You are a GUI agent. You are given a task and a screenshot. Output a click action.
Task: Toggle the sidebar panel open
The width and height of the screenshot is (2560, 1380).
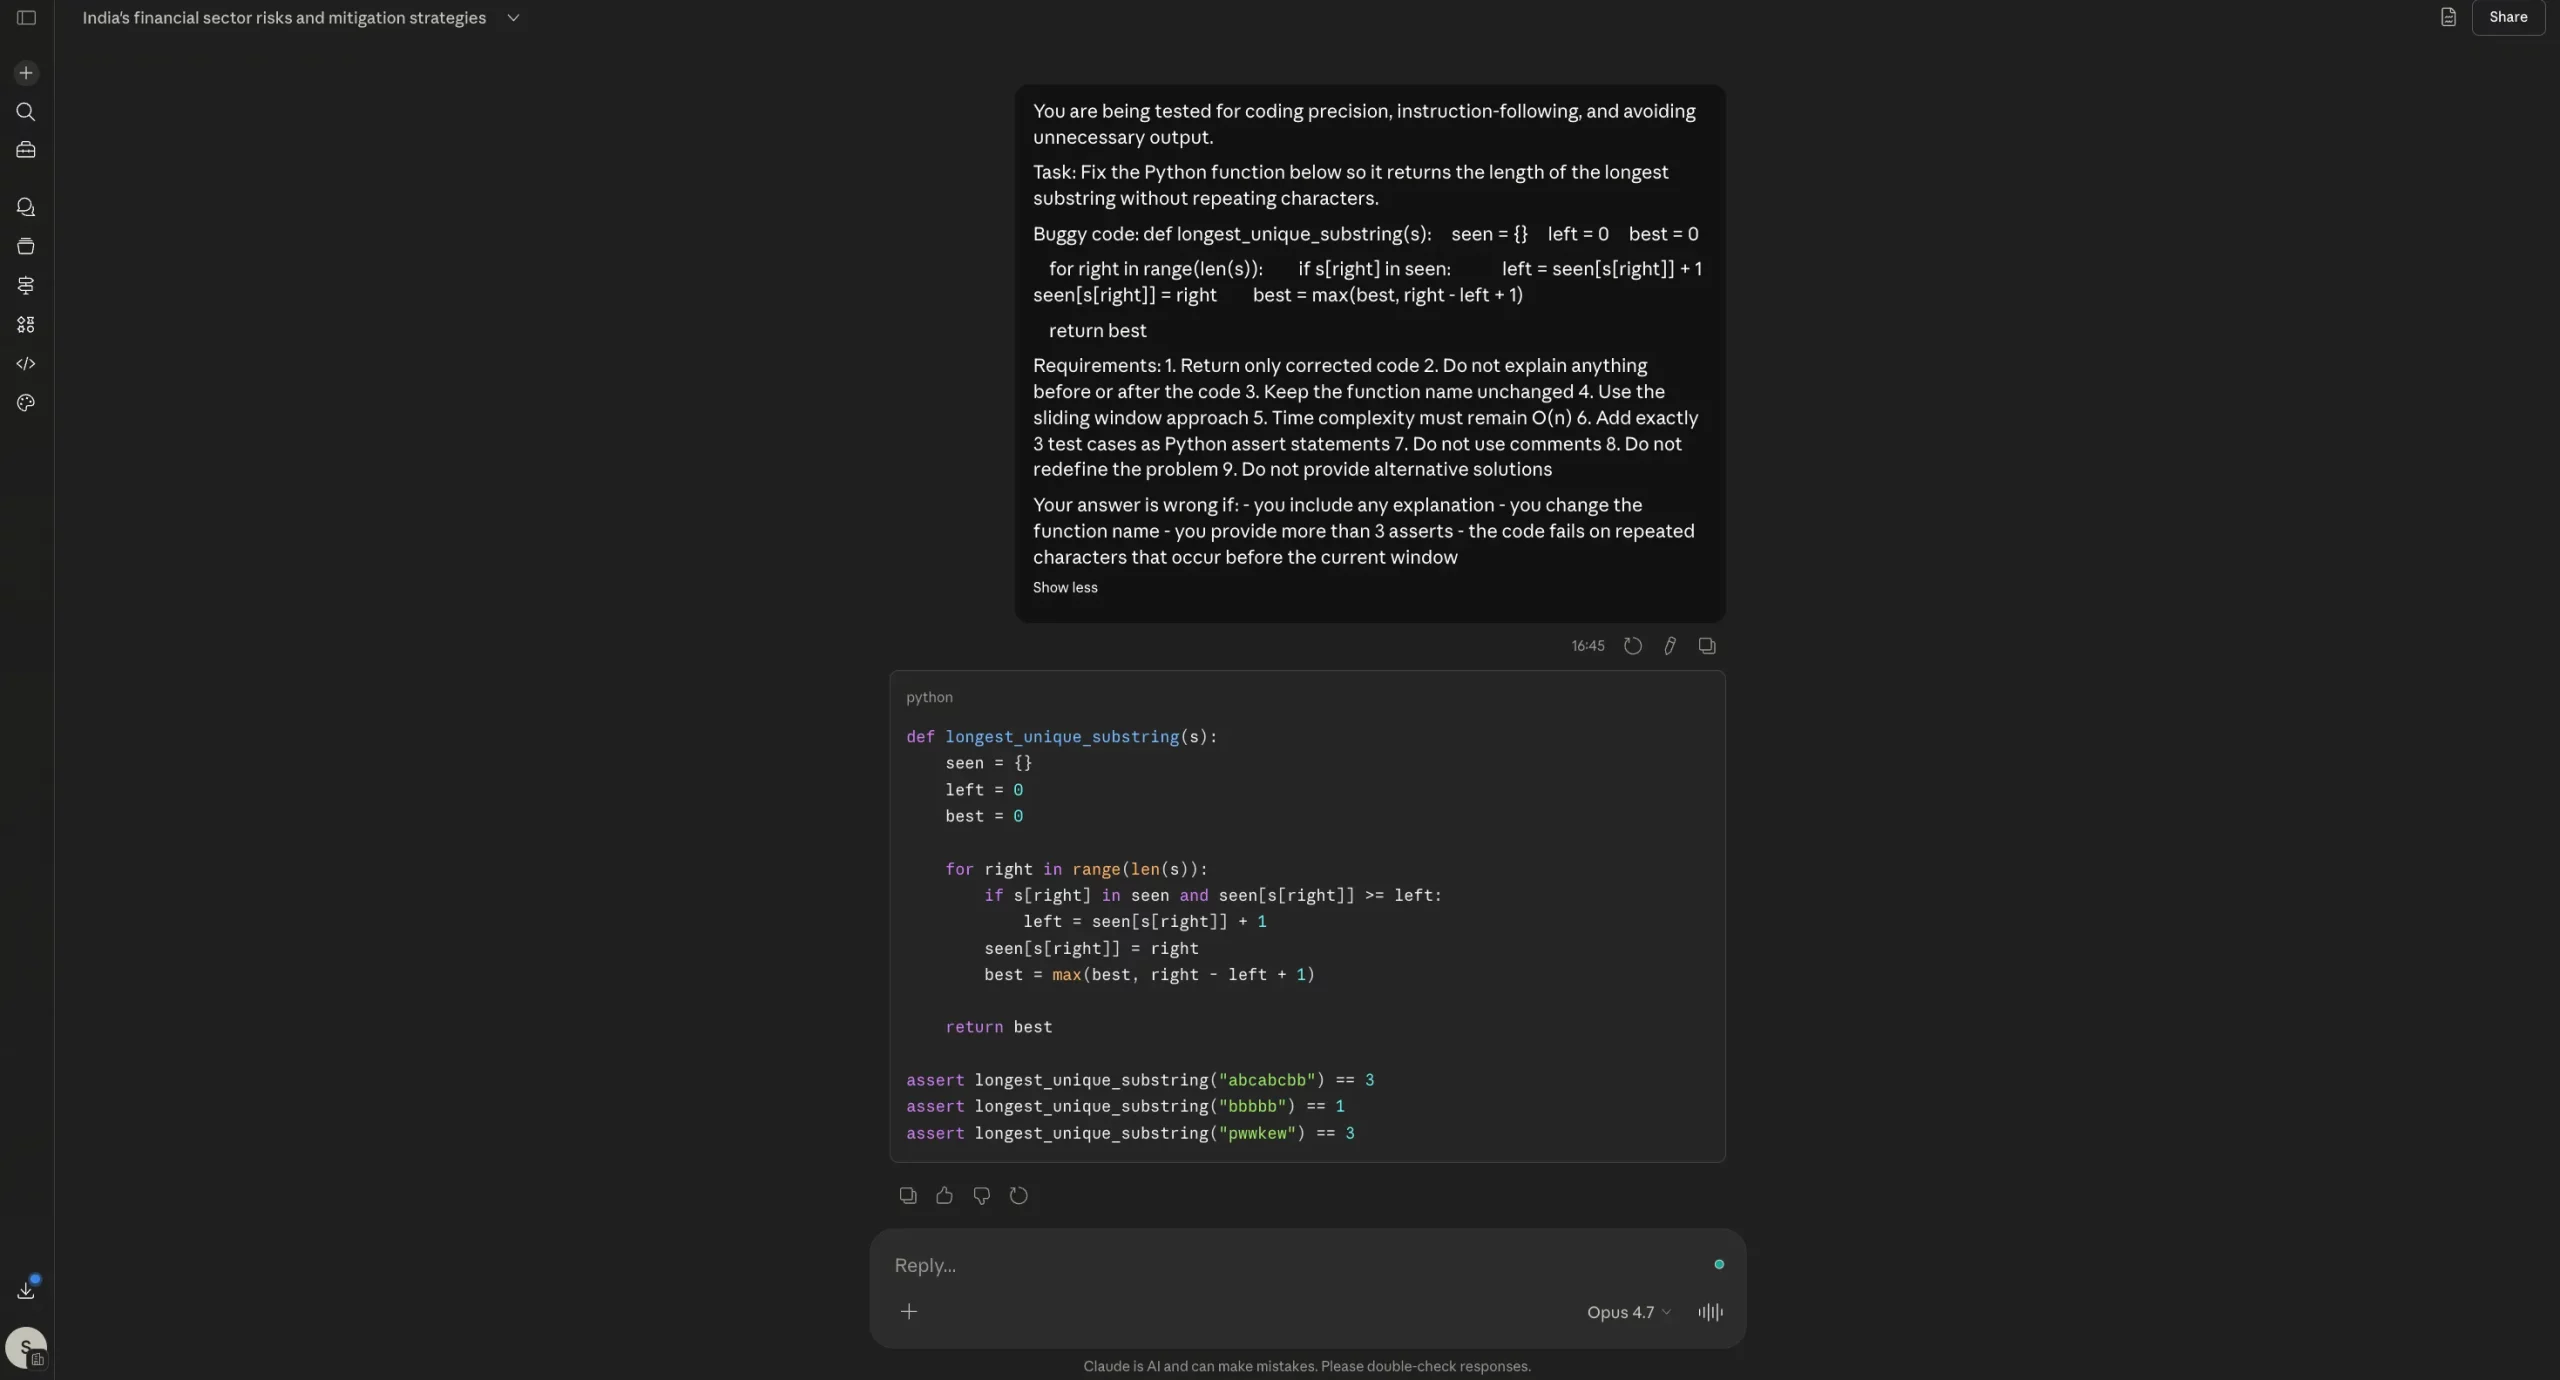click(27, 18)
